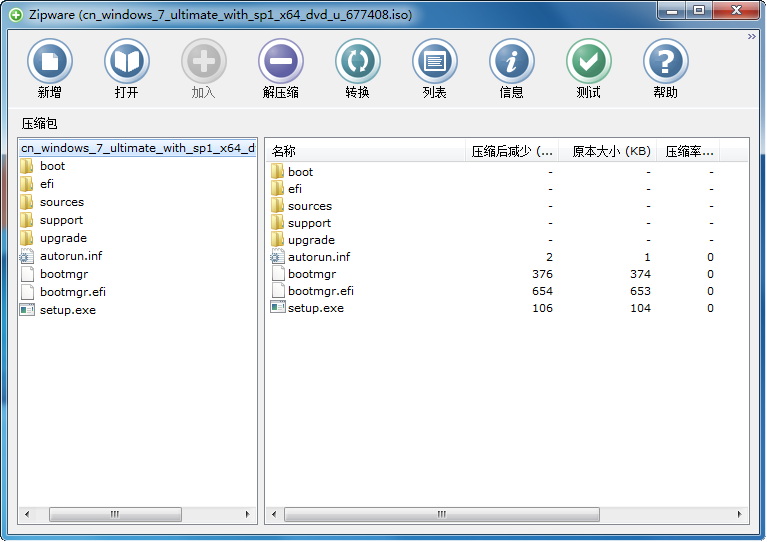Click efi folder icon in file list
Viewport: 767px width, 542px height.
277,188
